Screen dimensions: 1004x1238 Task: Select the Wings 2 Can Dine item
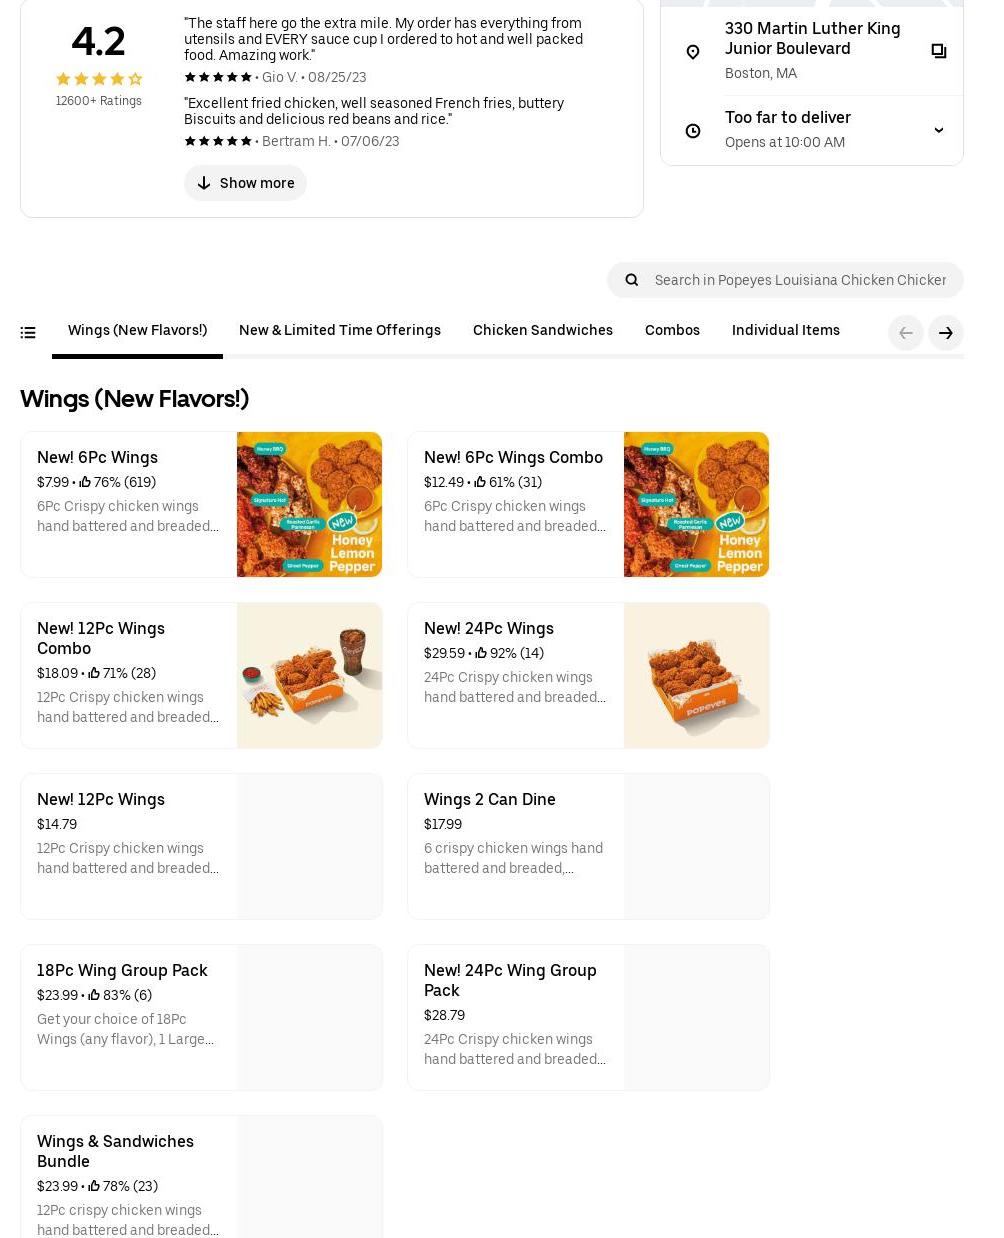(490, 800)
